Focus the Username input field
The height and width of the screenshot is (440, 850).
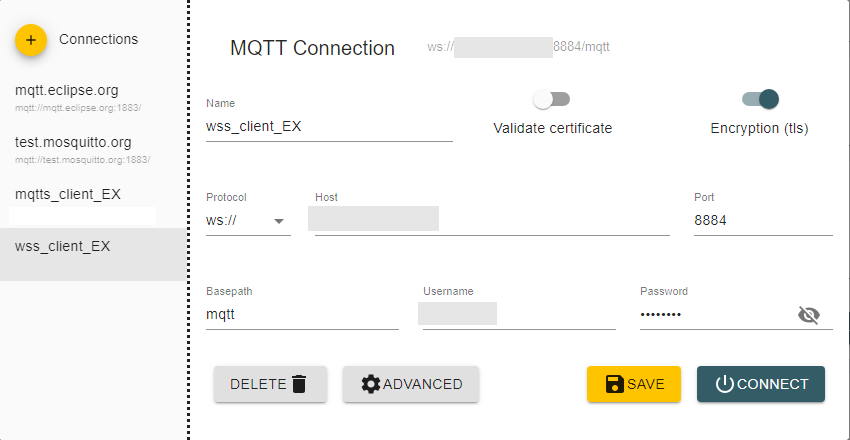click(518, 314)
